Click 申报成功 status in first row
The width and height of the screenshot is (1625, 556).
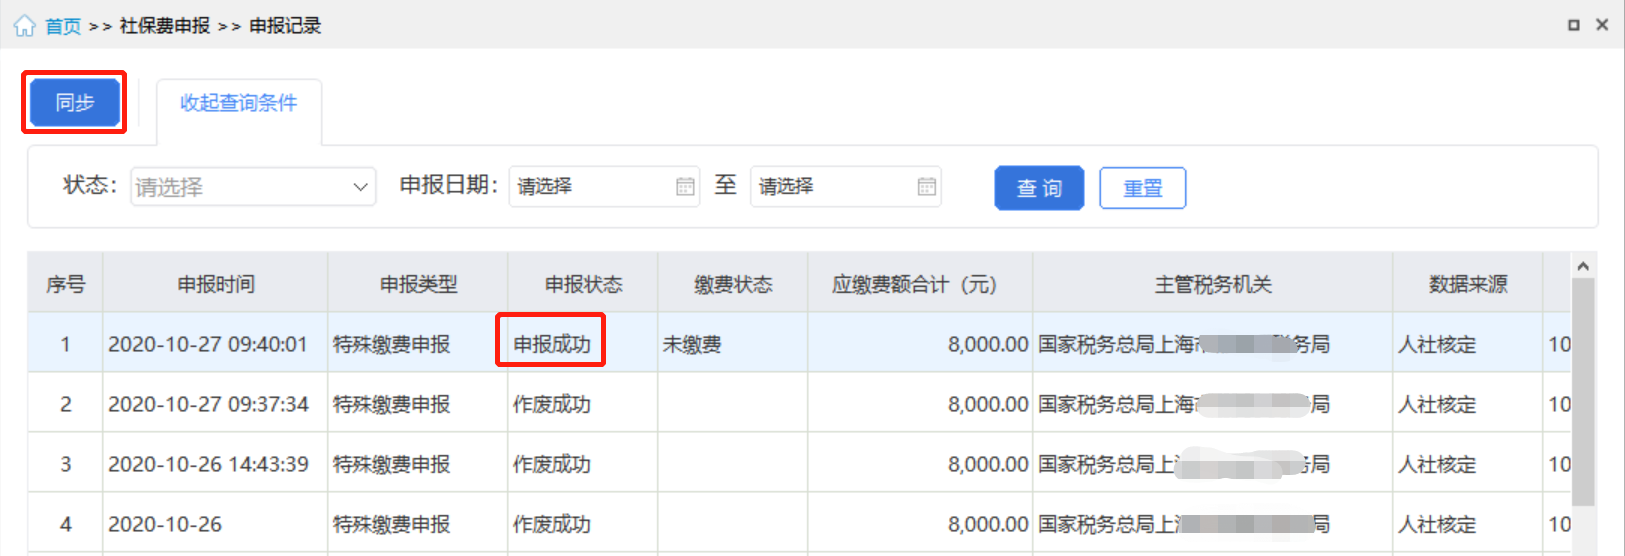(551, 344)
